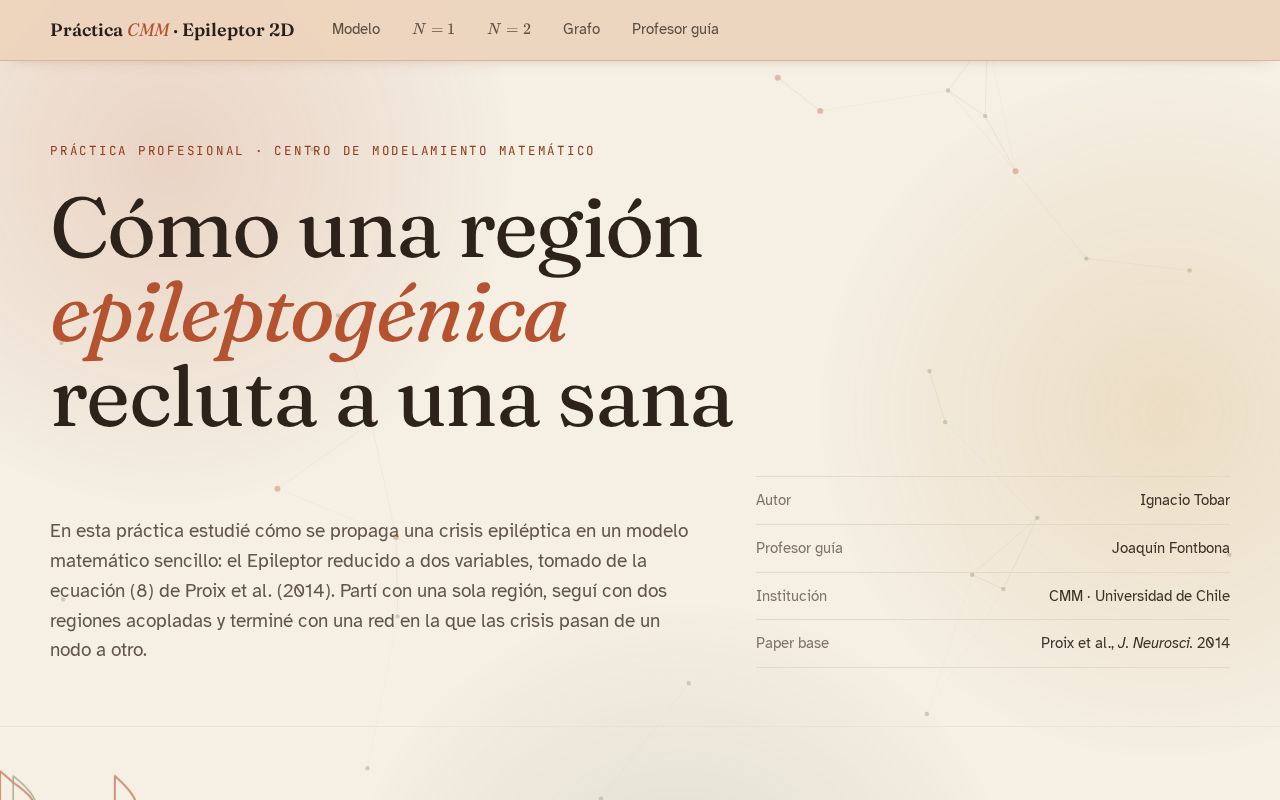Select the name Joaquín Fontbona
This screenshot has width=1280, height=800.
1171,548
